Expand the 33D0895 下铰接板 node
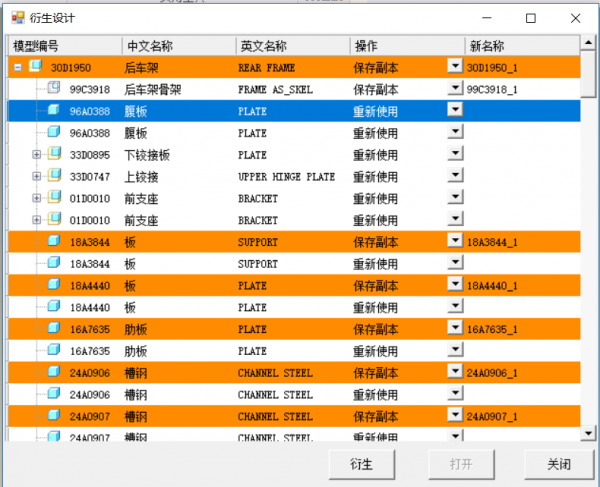Screen dimensions: 600x487 [37, 154]
